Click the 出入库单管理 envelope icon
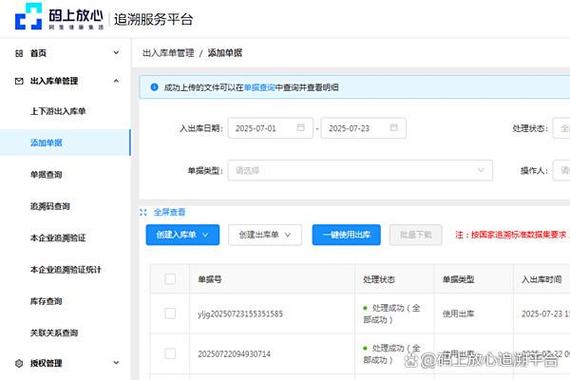 19,81
